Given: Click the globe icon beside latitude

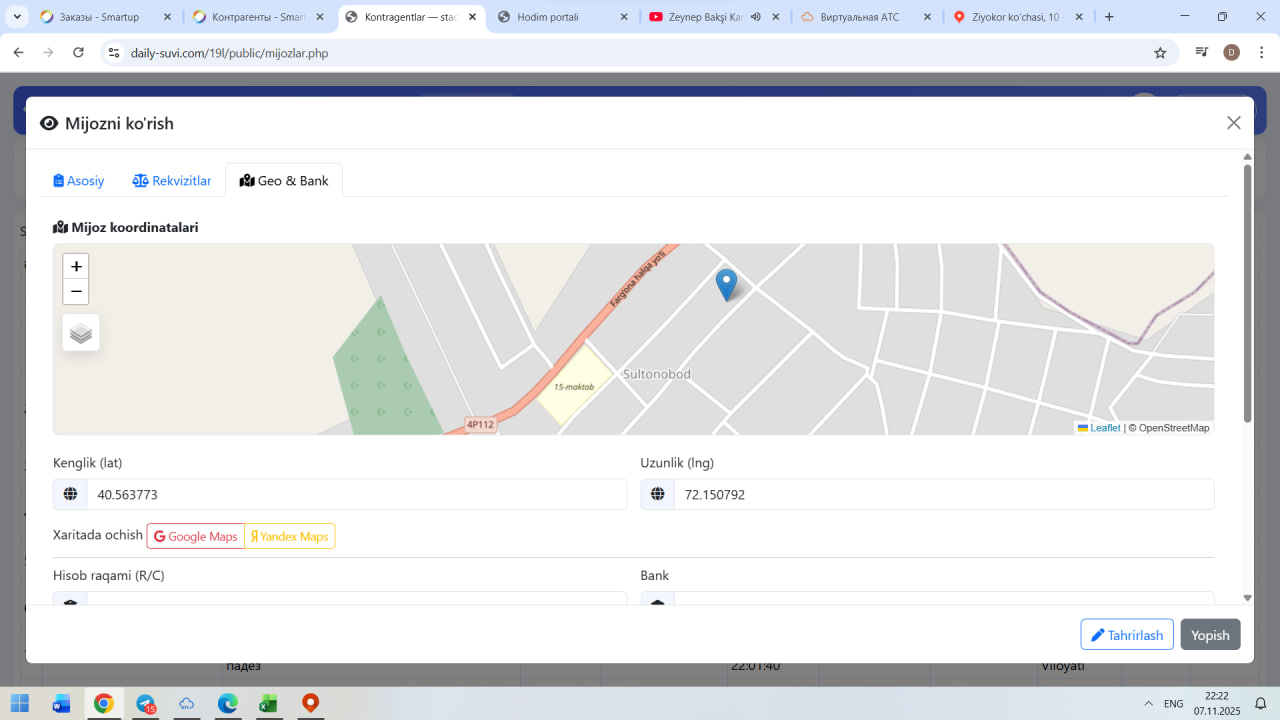Looking at the screenshot, I should click(70, 494).
